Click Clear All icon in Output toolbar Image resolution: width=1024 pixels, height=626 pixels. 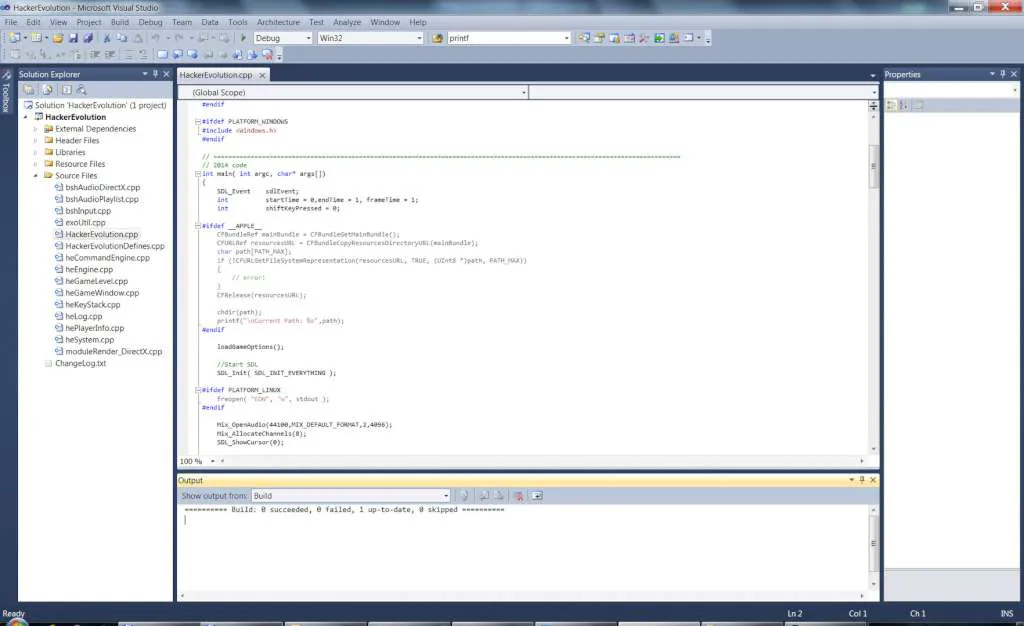click(x=519, y=496)
